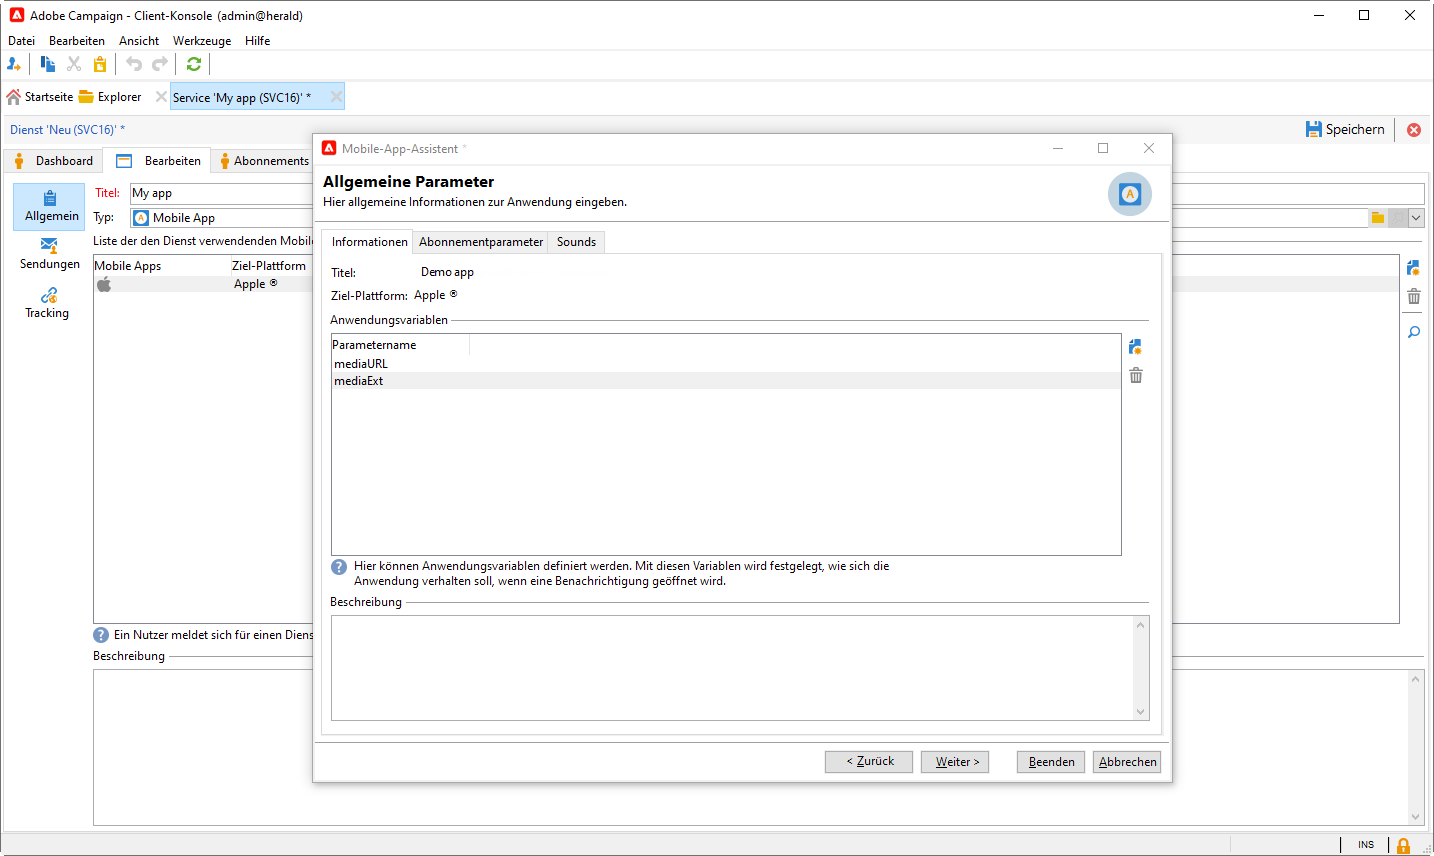
Task: Click the Cut scissors icon
Action: pos(74,64)
